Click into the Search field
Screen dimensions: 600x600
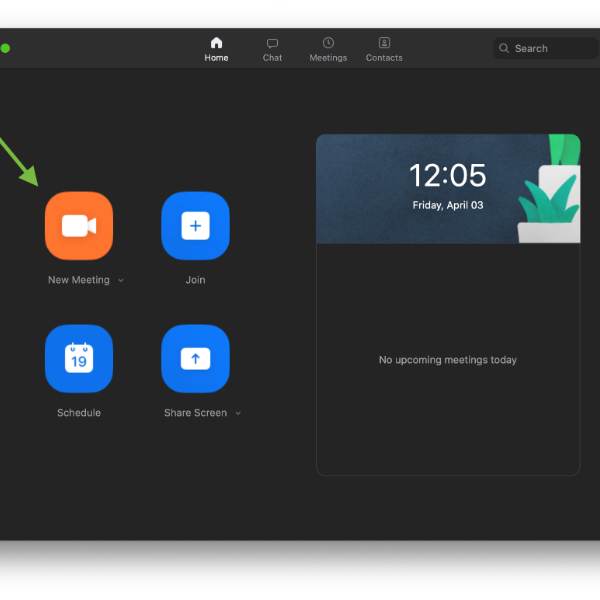(x=546, y=48)
